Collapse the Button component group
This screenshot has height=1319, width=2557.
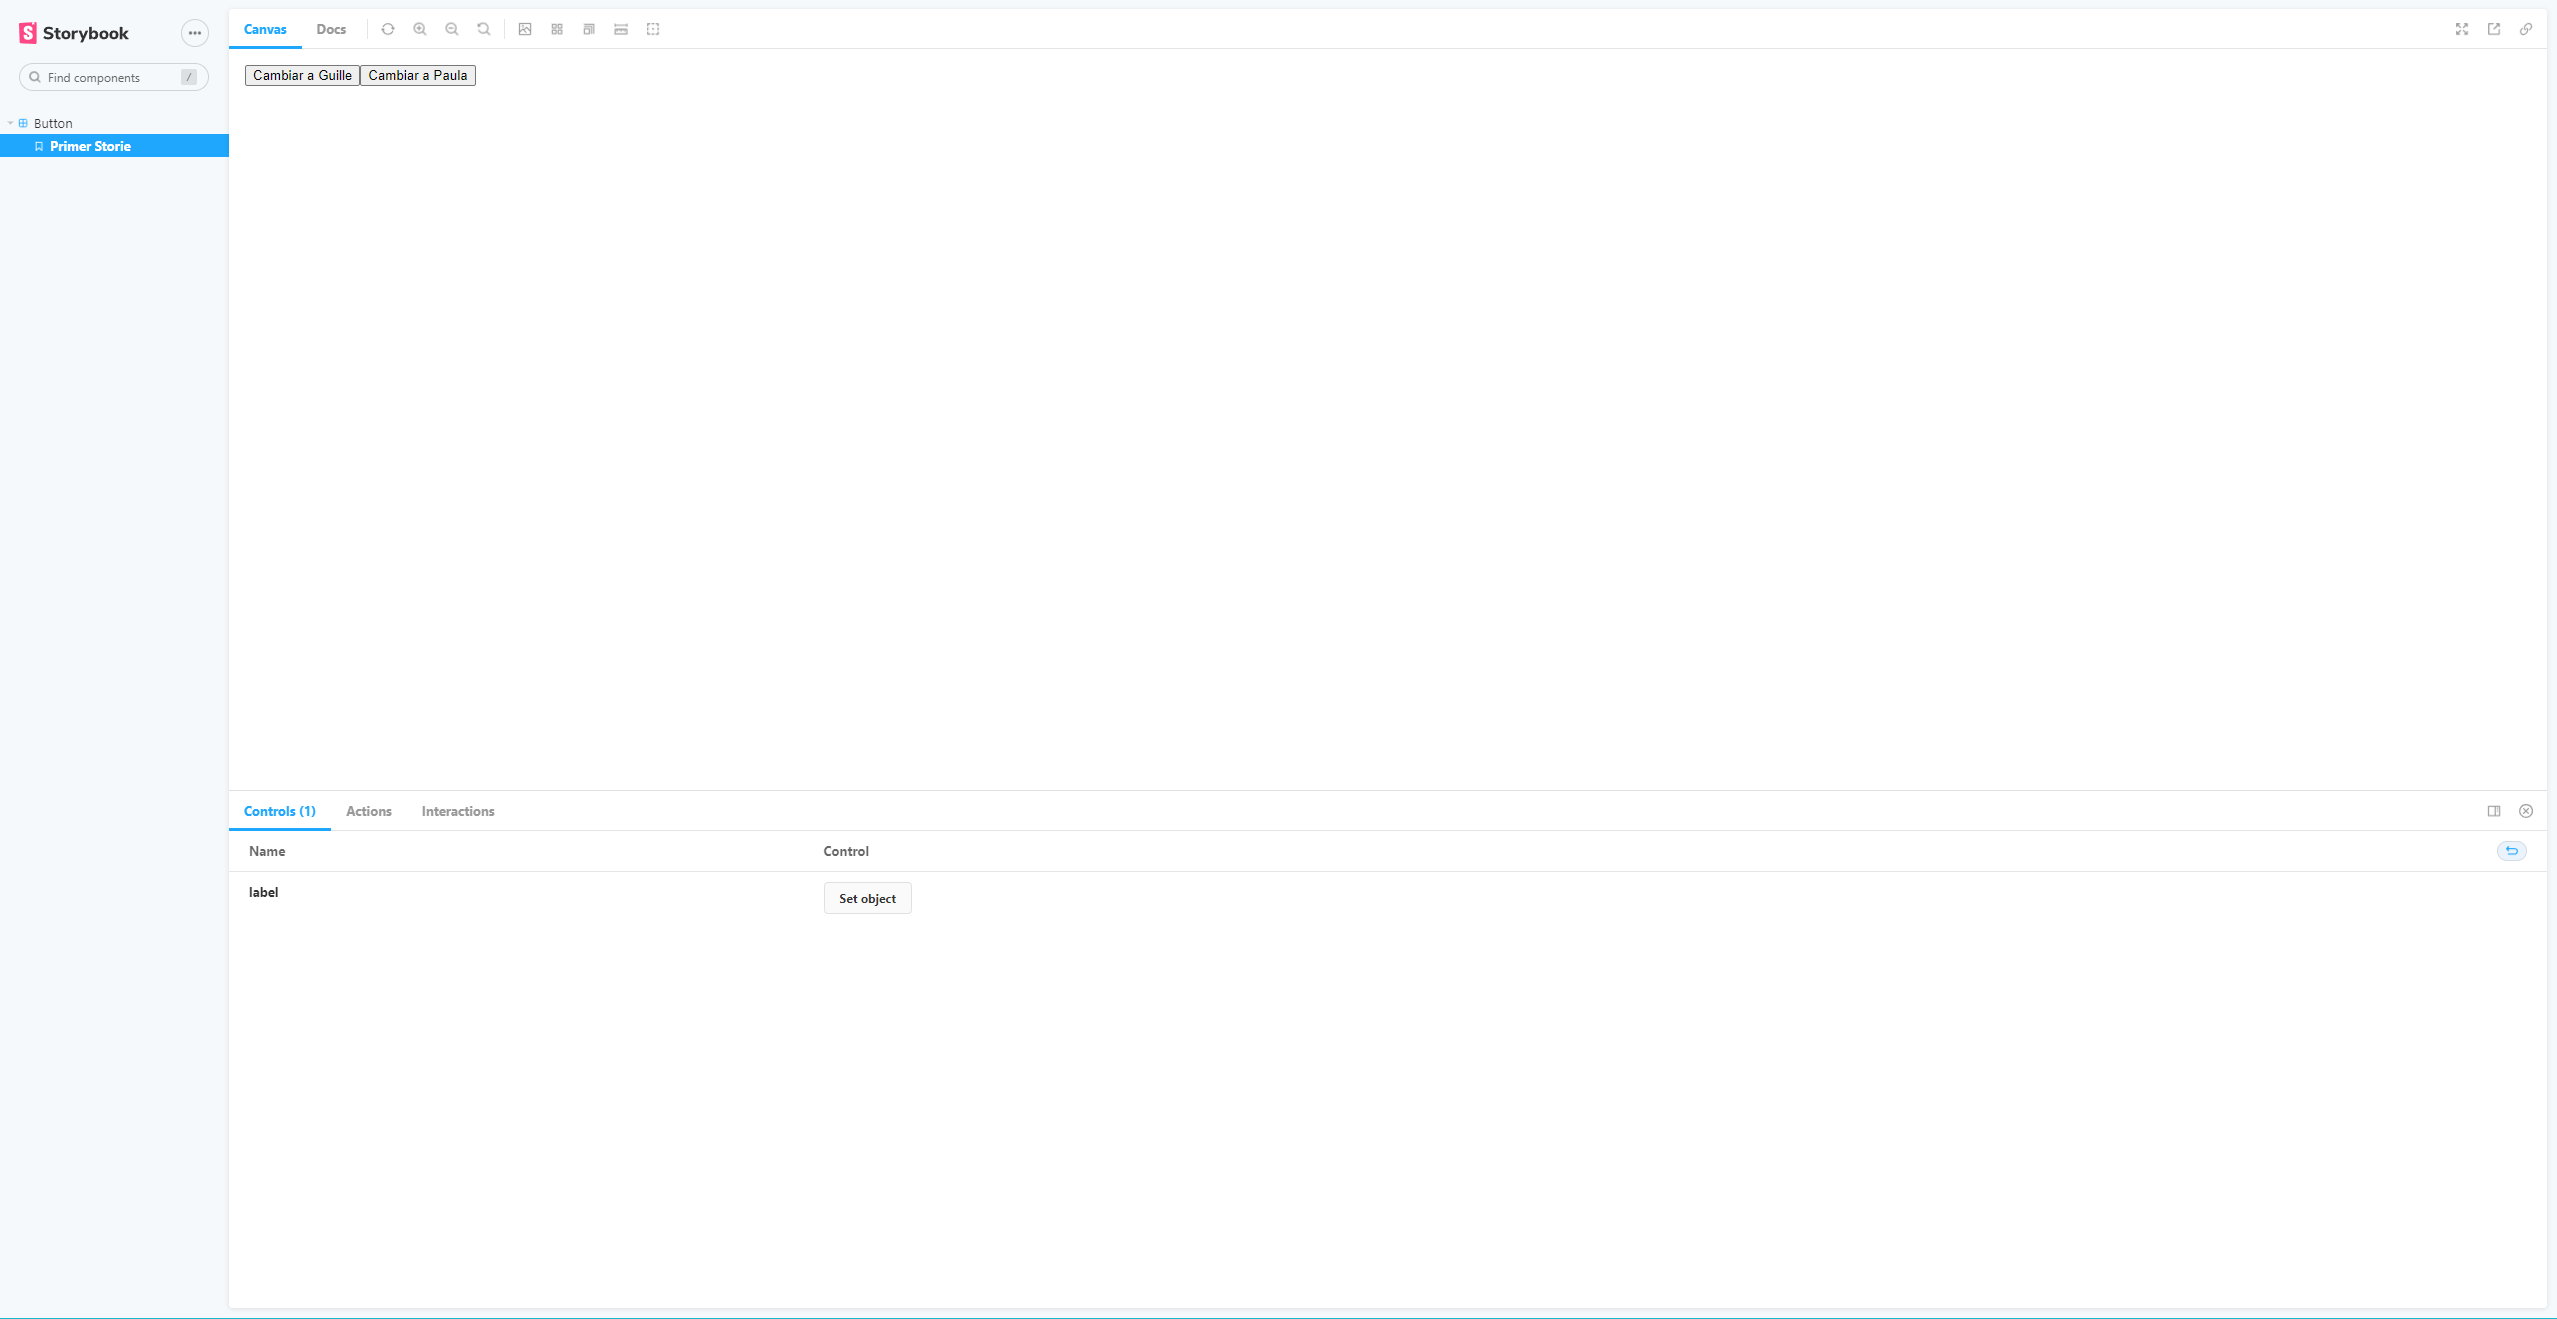[x=10, y=123]
